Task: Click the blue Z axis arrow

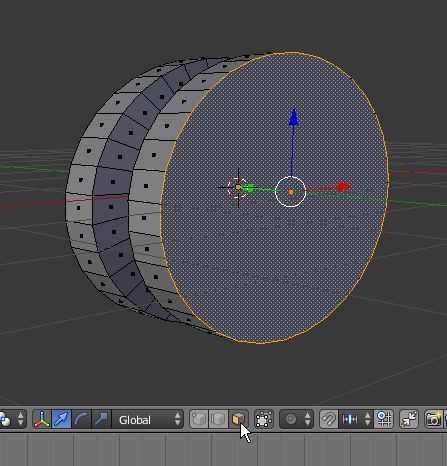Action: point(294,117)
